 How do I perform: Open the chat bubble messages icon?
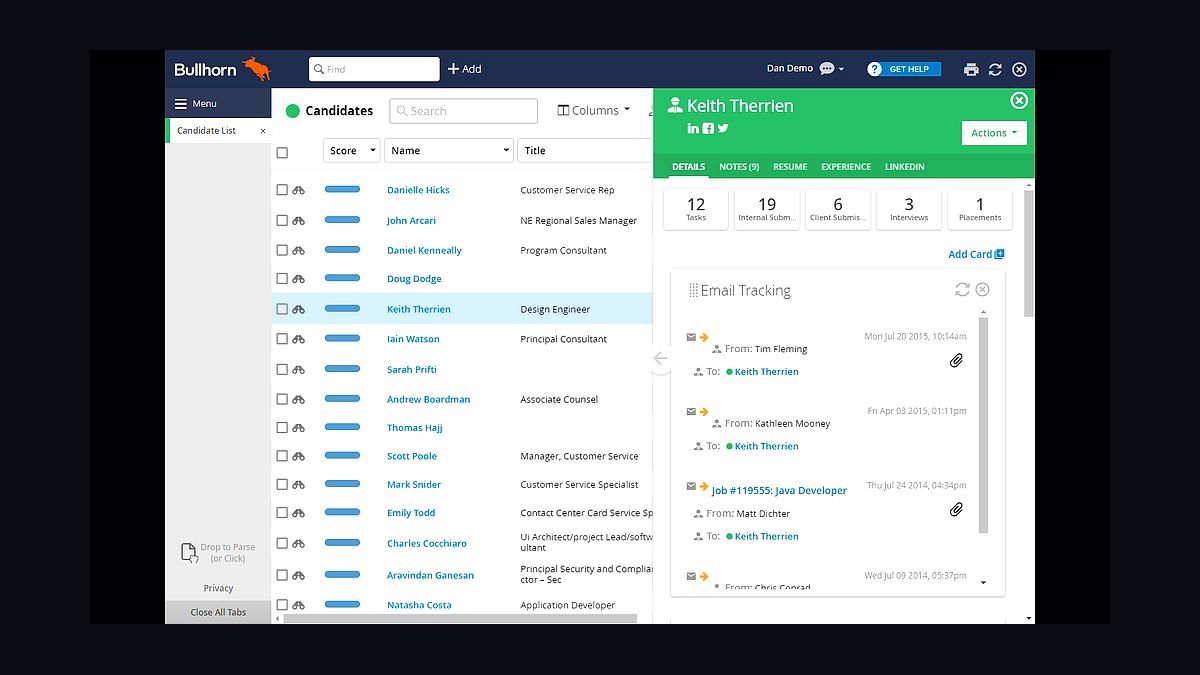pos(827,69)
